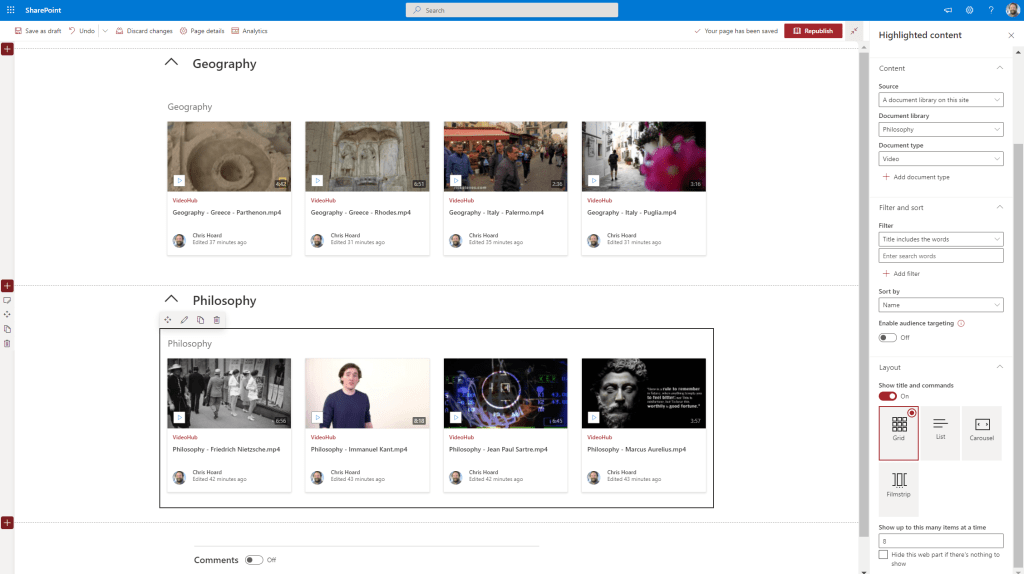1024x574 pixels.
Task: Click the move web part icon
Action: pos(168,320)
